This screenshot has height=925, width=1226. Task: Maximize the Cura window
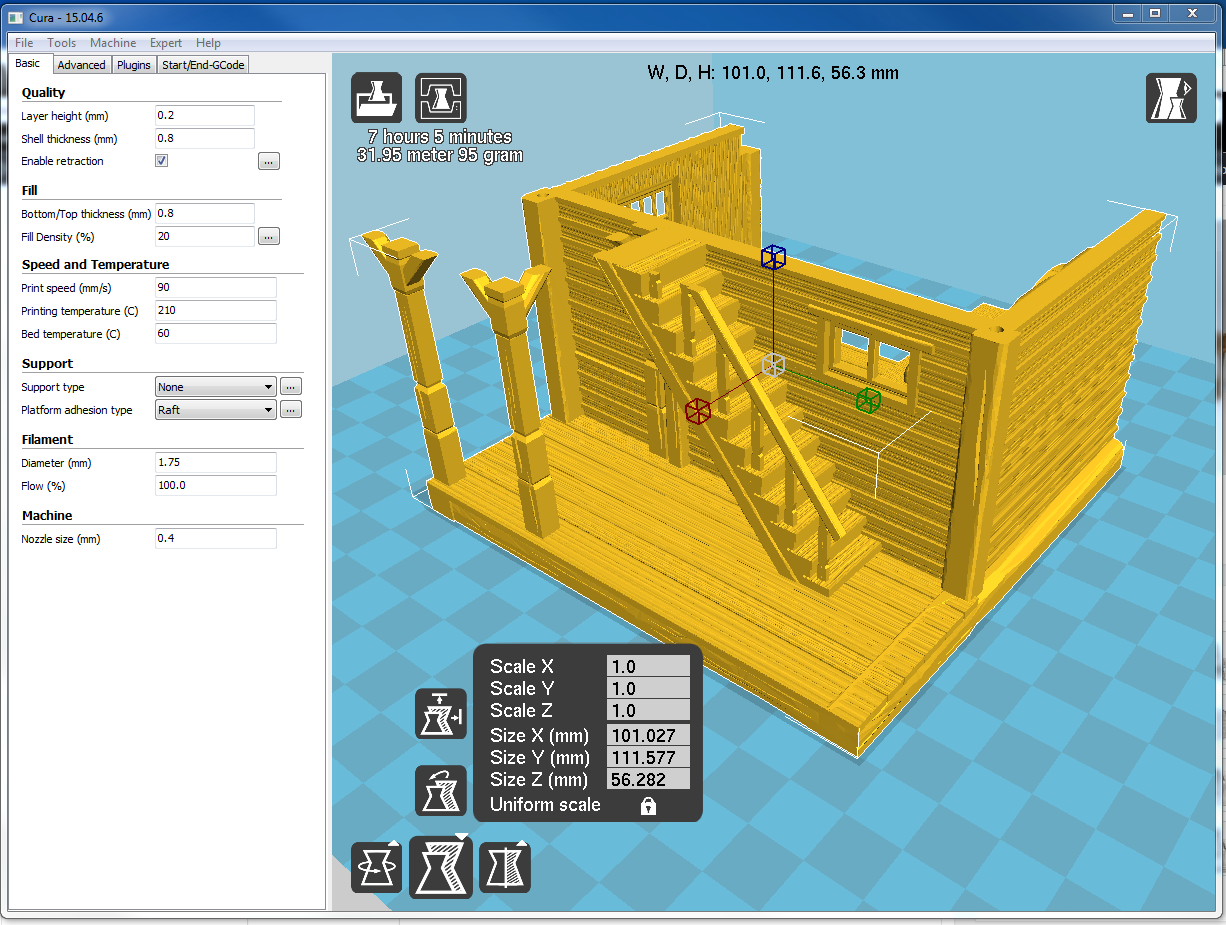tap(1155, 13)
